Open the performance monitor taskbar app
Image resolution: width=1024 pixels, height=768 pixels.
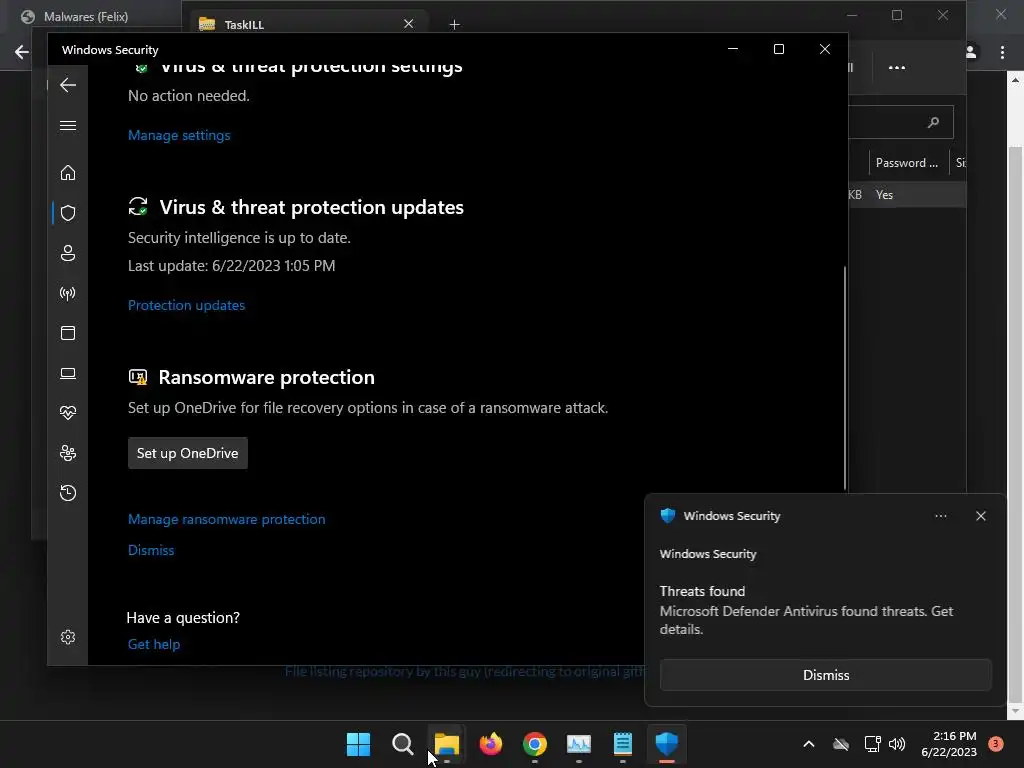click(579, 744)
